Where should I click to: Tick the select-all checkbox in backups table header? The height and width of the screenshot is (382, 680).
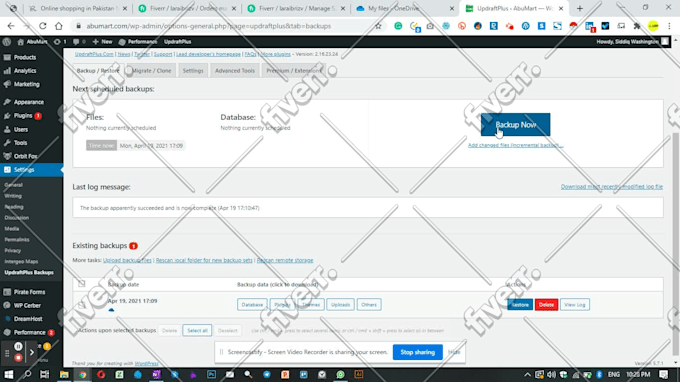(82, 284)
